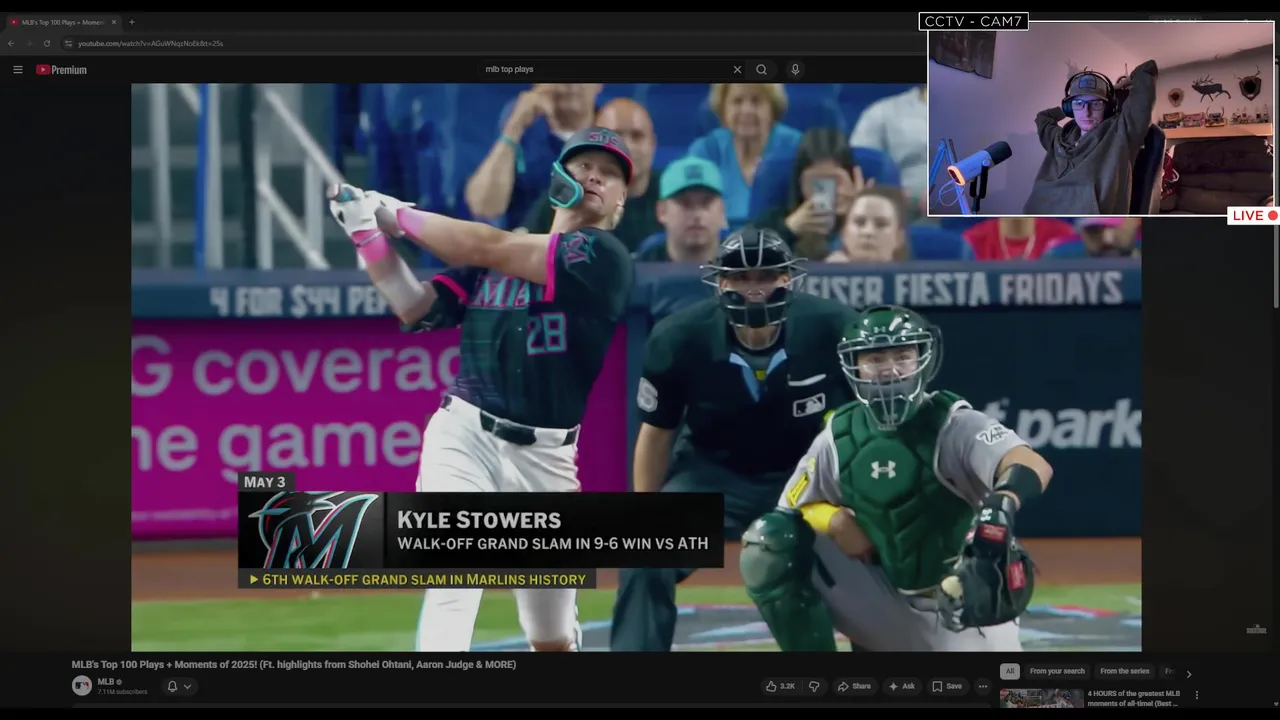Save the video to a playlist
The image size is (1280, 720).
(947, 686)
